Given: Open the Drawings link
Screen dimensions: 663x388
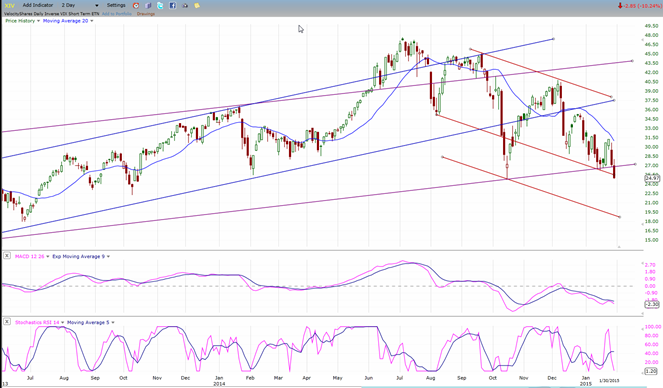Looking at the screenshot, I should tap(146, 14).
